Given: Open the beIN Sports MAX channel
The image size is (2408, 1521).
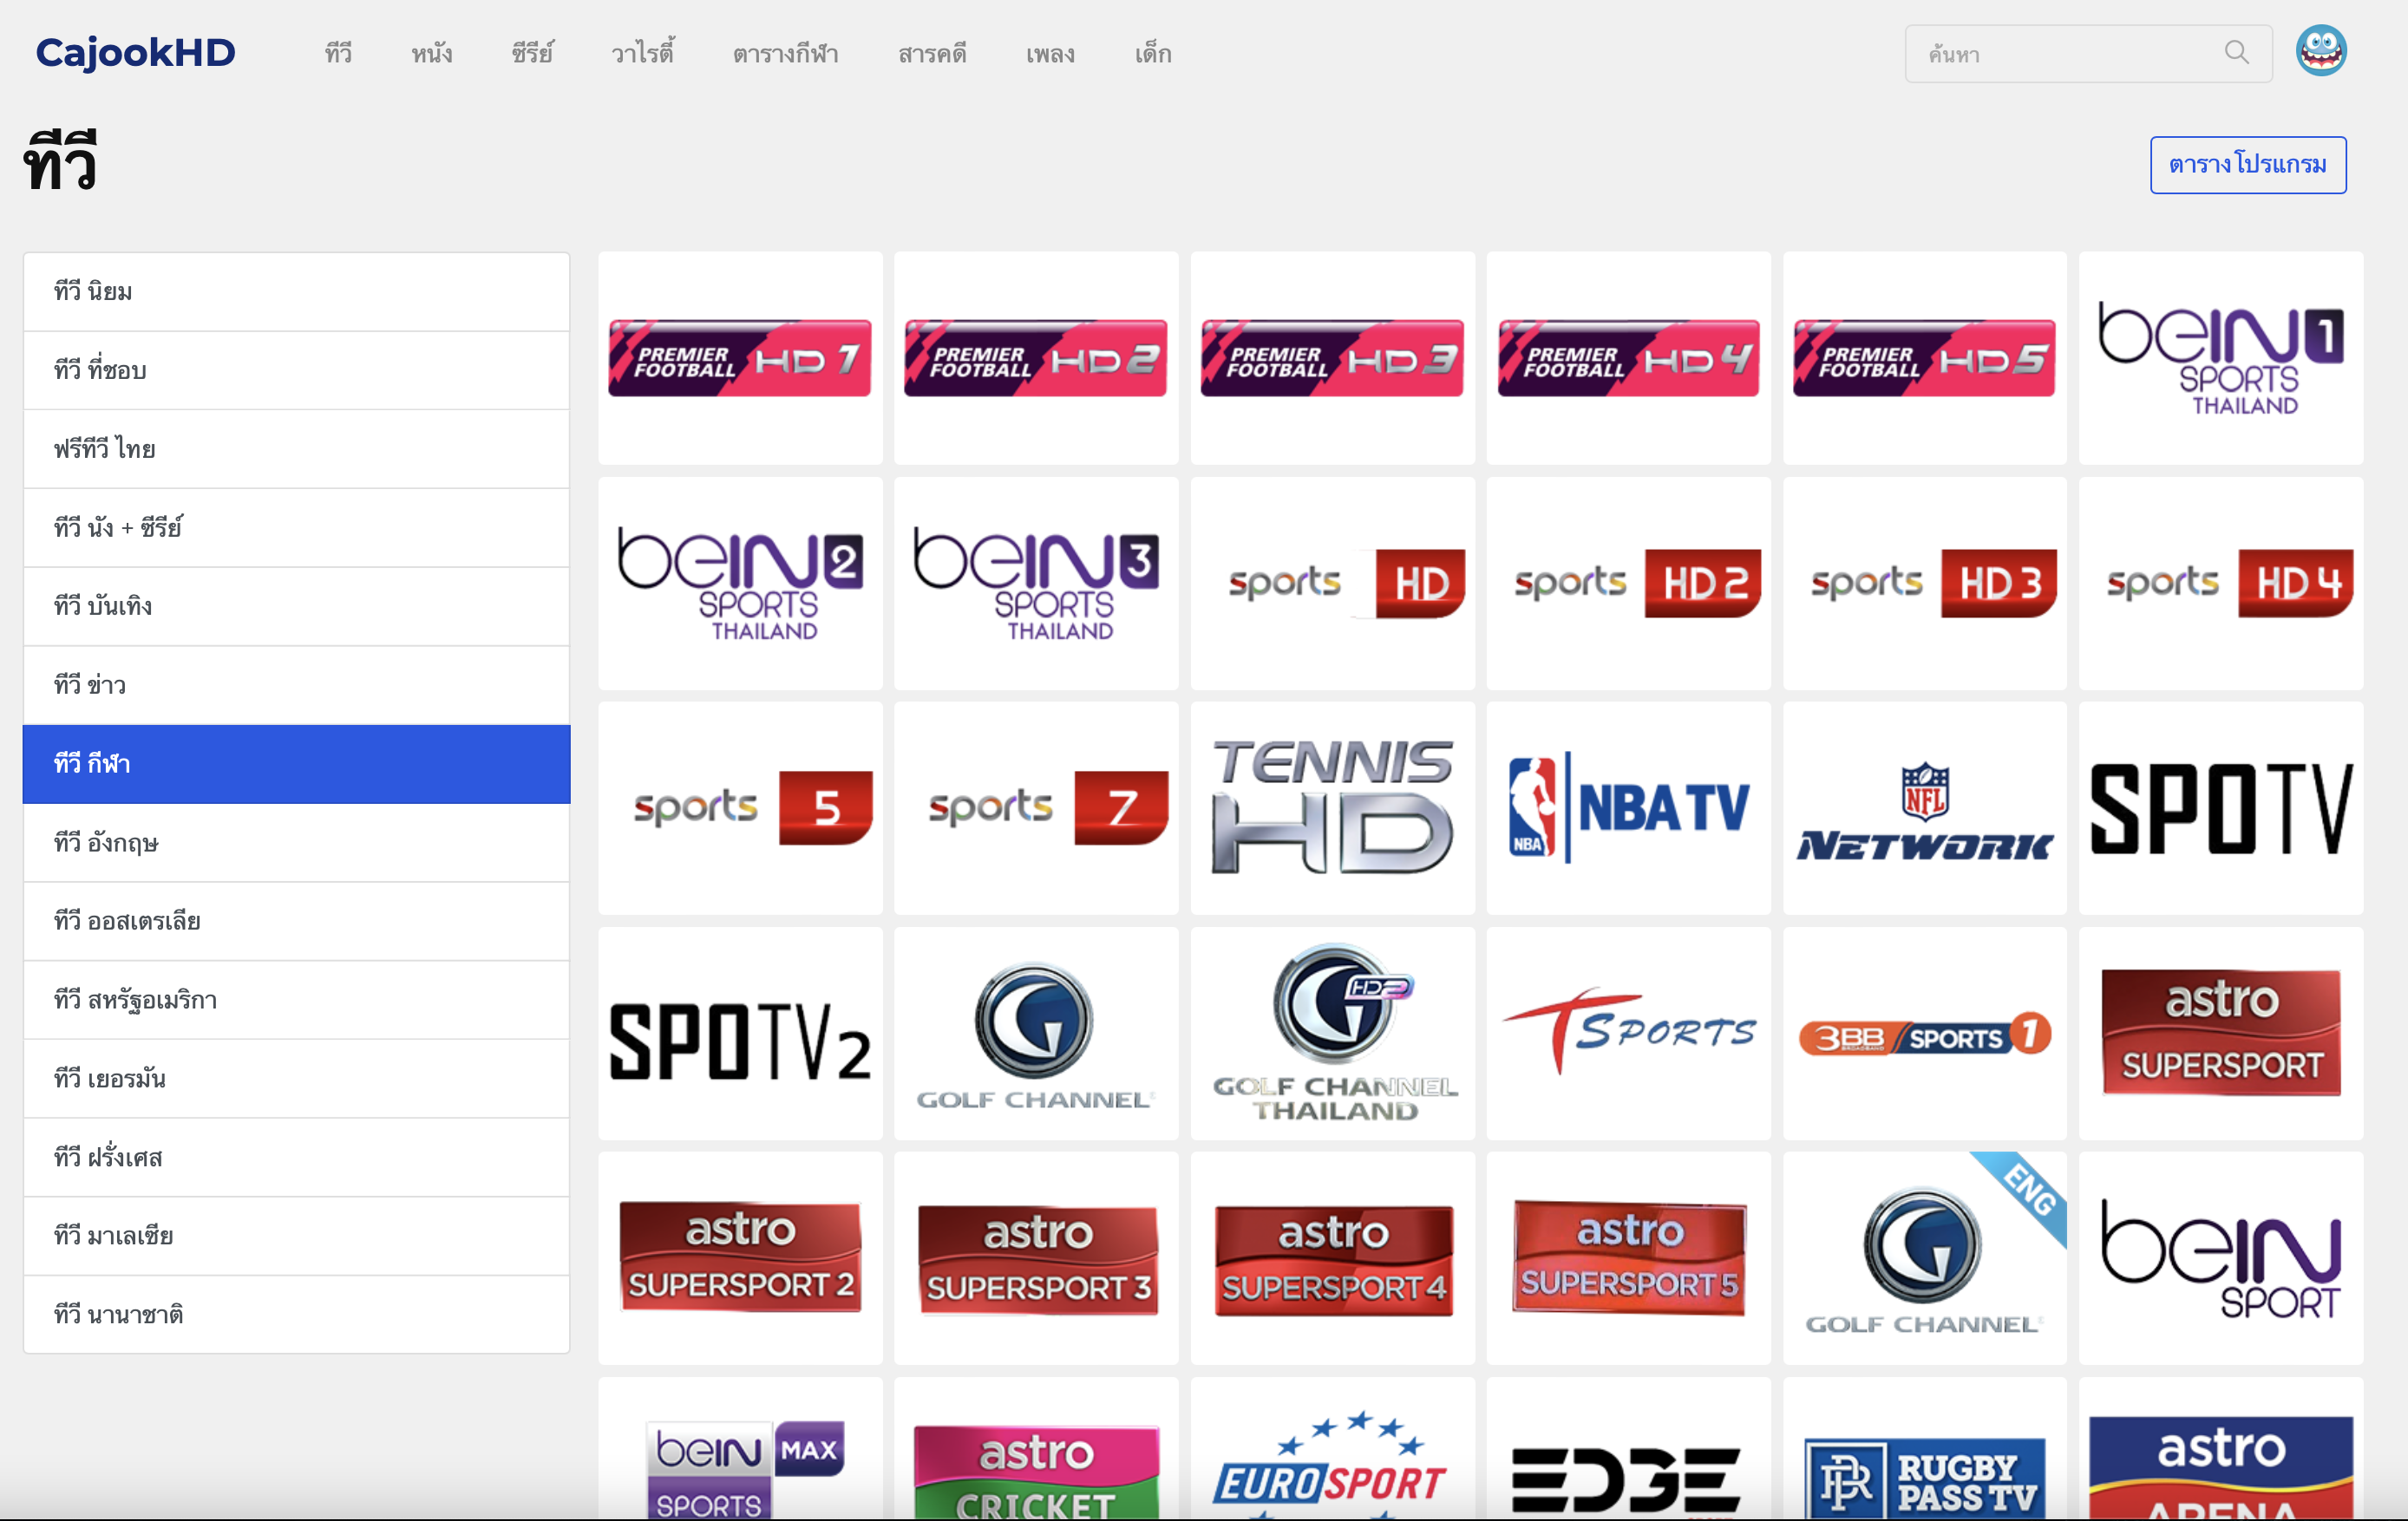Looking at the screenshot, I should pos(740,1450).
